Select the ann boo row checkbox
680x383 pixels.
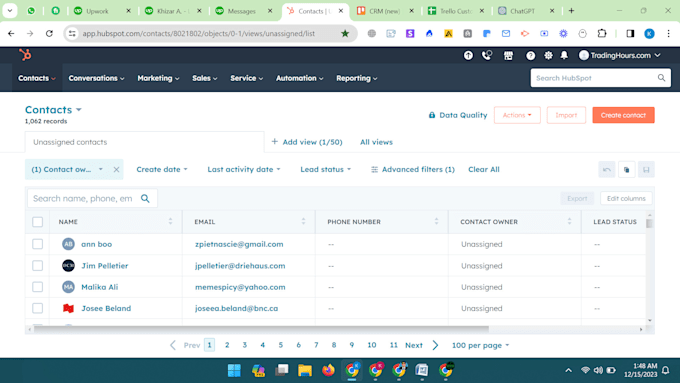[38, 244]
